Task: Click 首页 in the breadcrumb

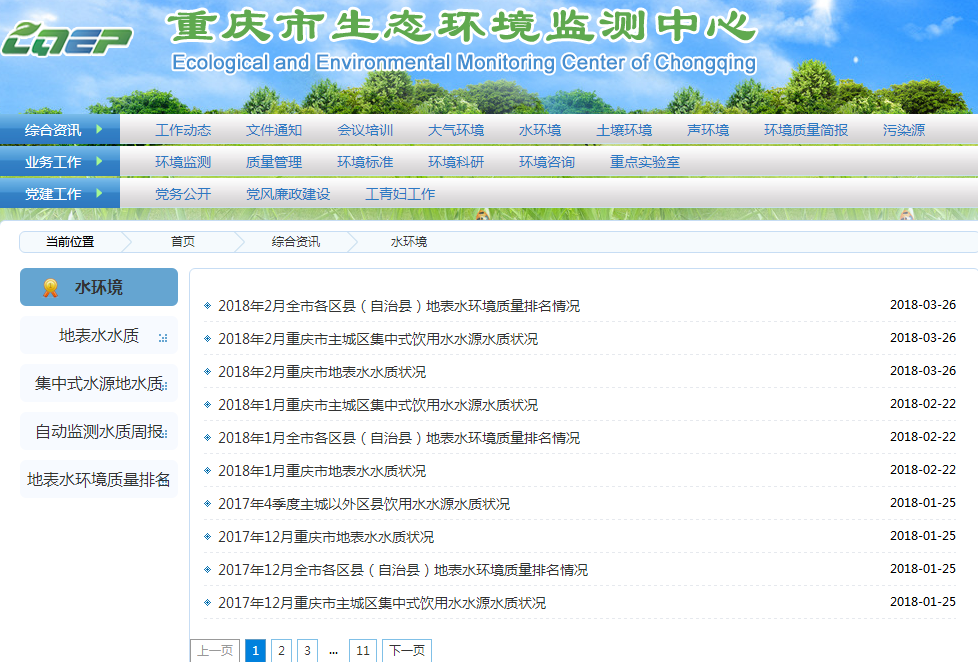Action: [x=183, y=241]
